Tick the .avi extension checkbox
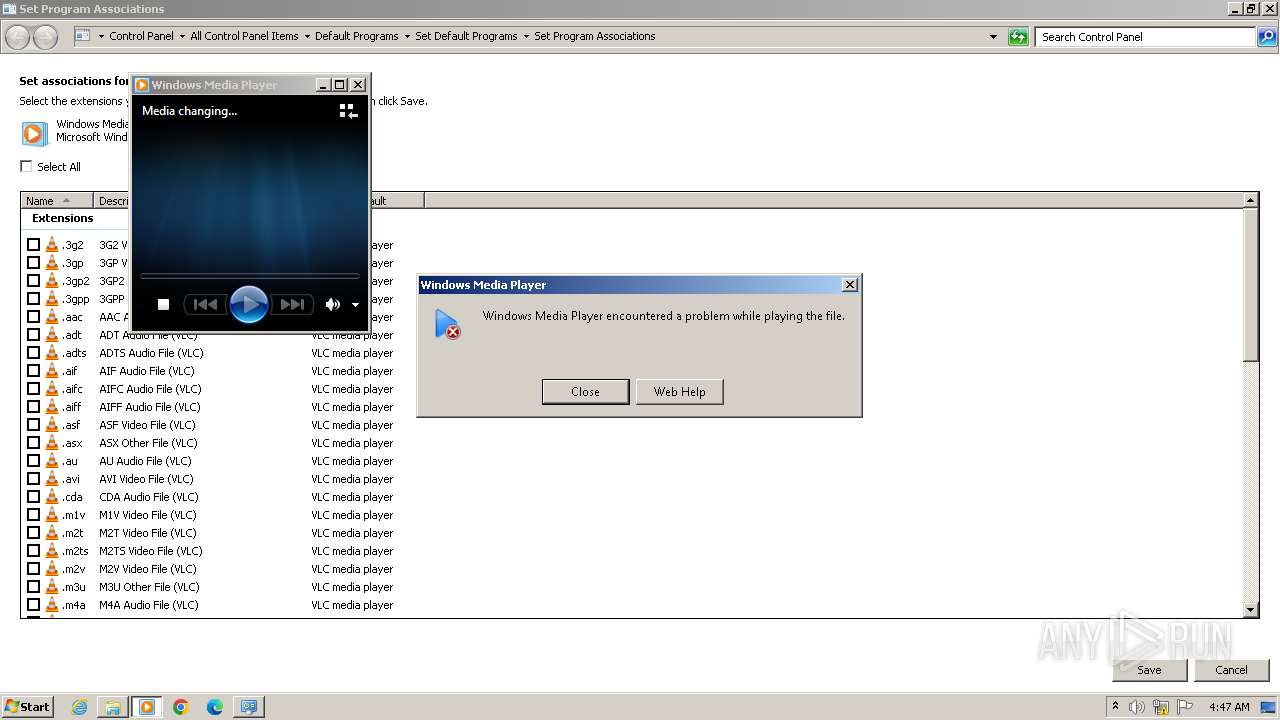The width and height of the screenshot is (1280, 720). (x=33, y=479)
